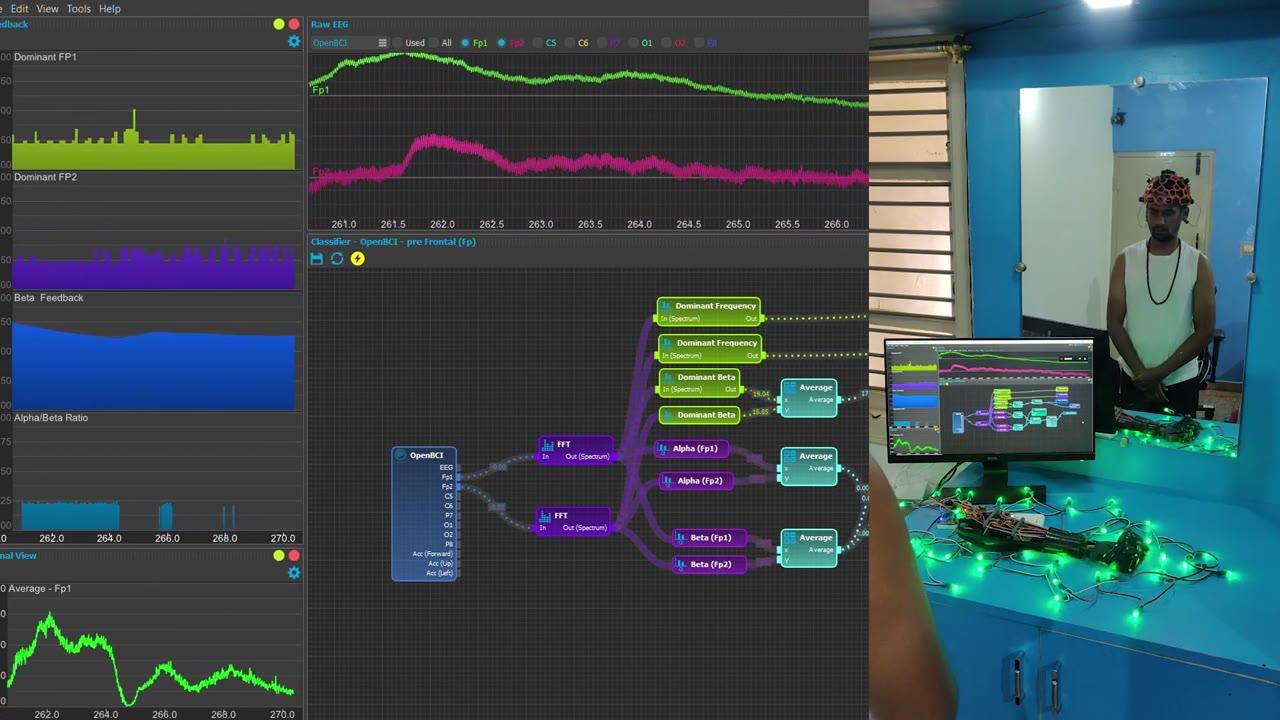1280x720 pixels.
Task: Close the Signal View panel with the red dot
Action: pos(294,555)
